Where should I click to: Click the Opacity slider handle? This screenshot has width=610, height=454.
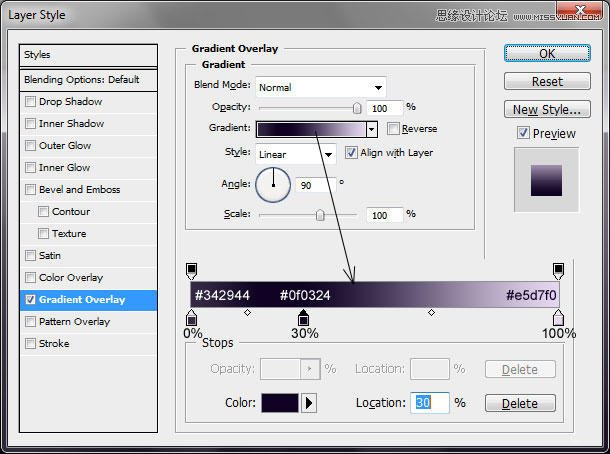point(357,108)
